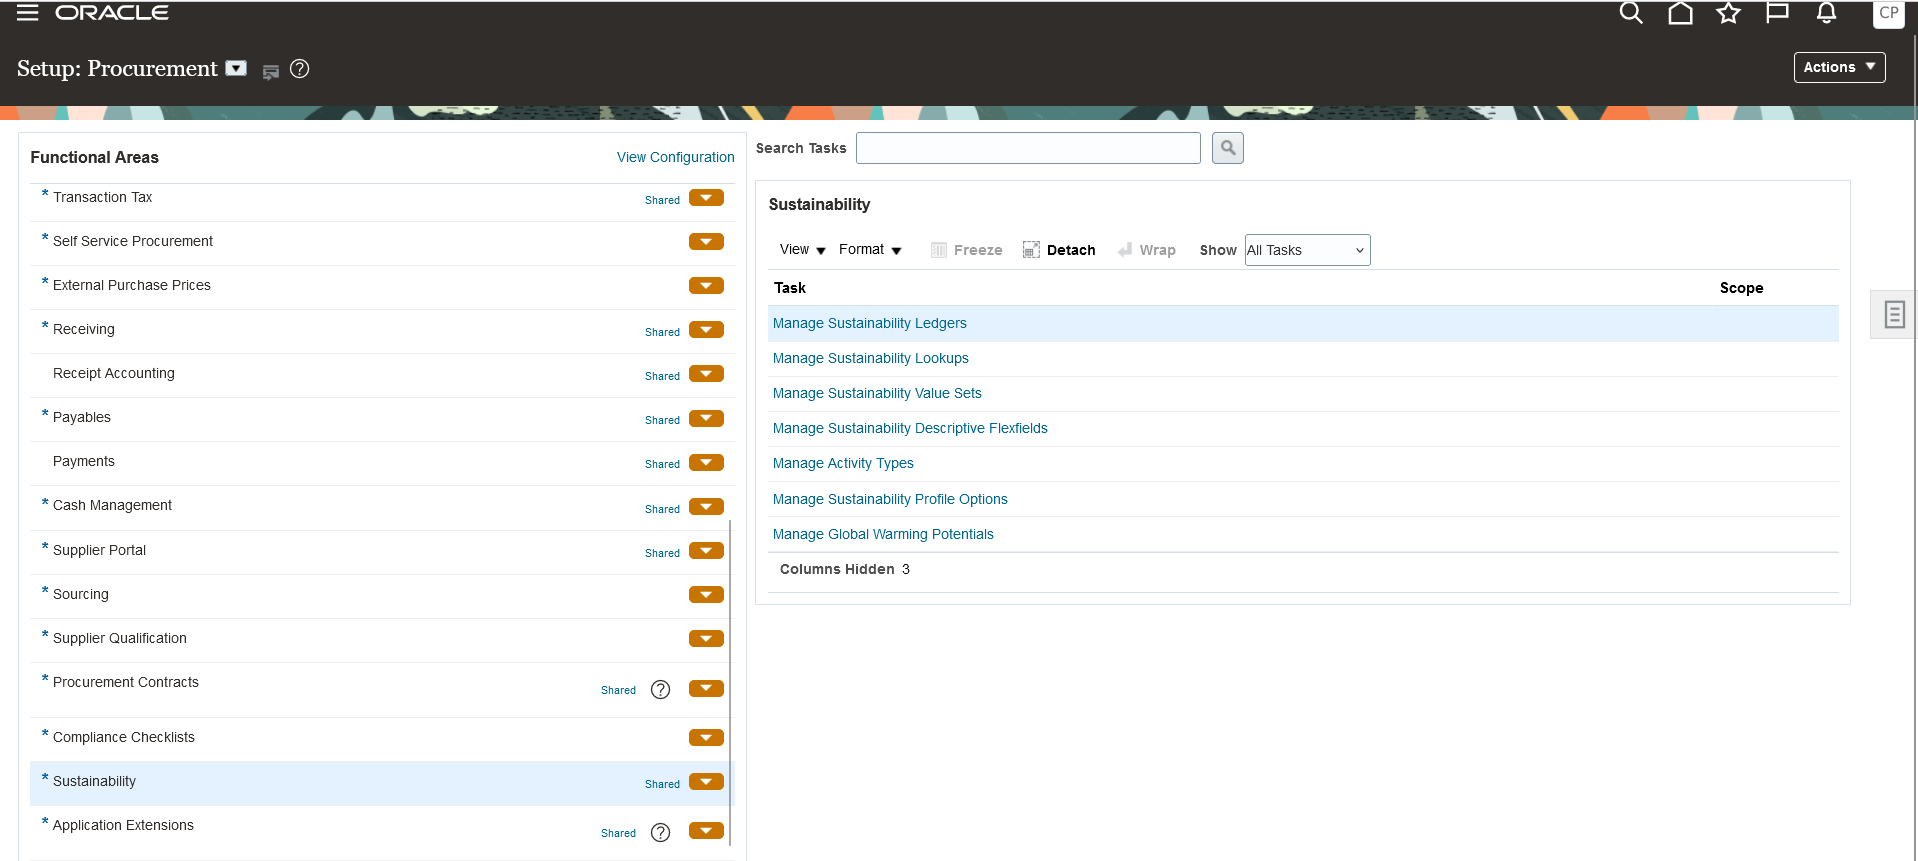Open Favorites star icon
Screen dimensions: 1918x861
pos(1728,13)
